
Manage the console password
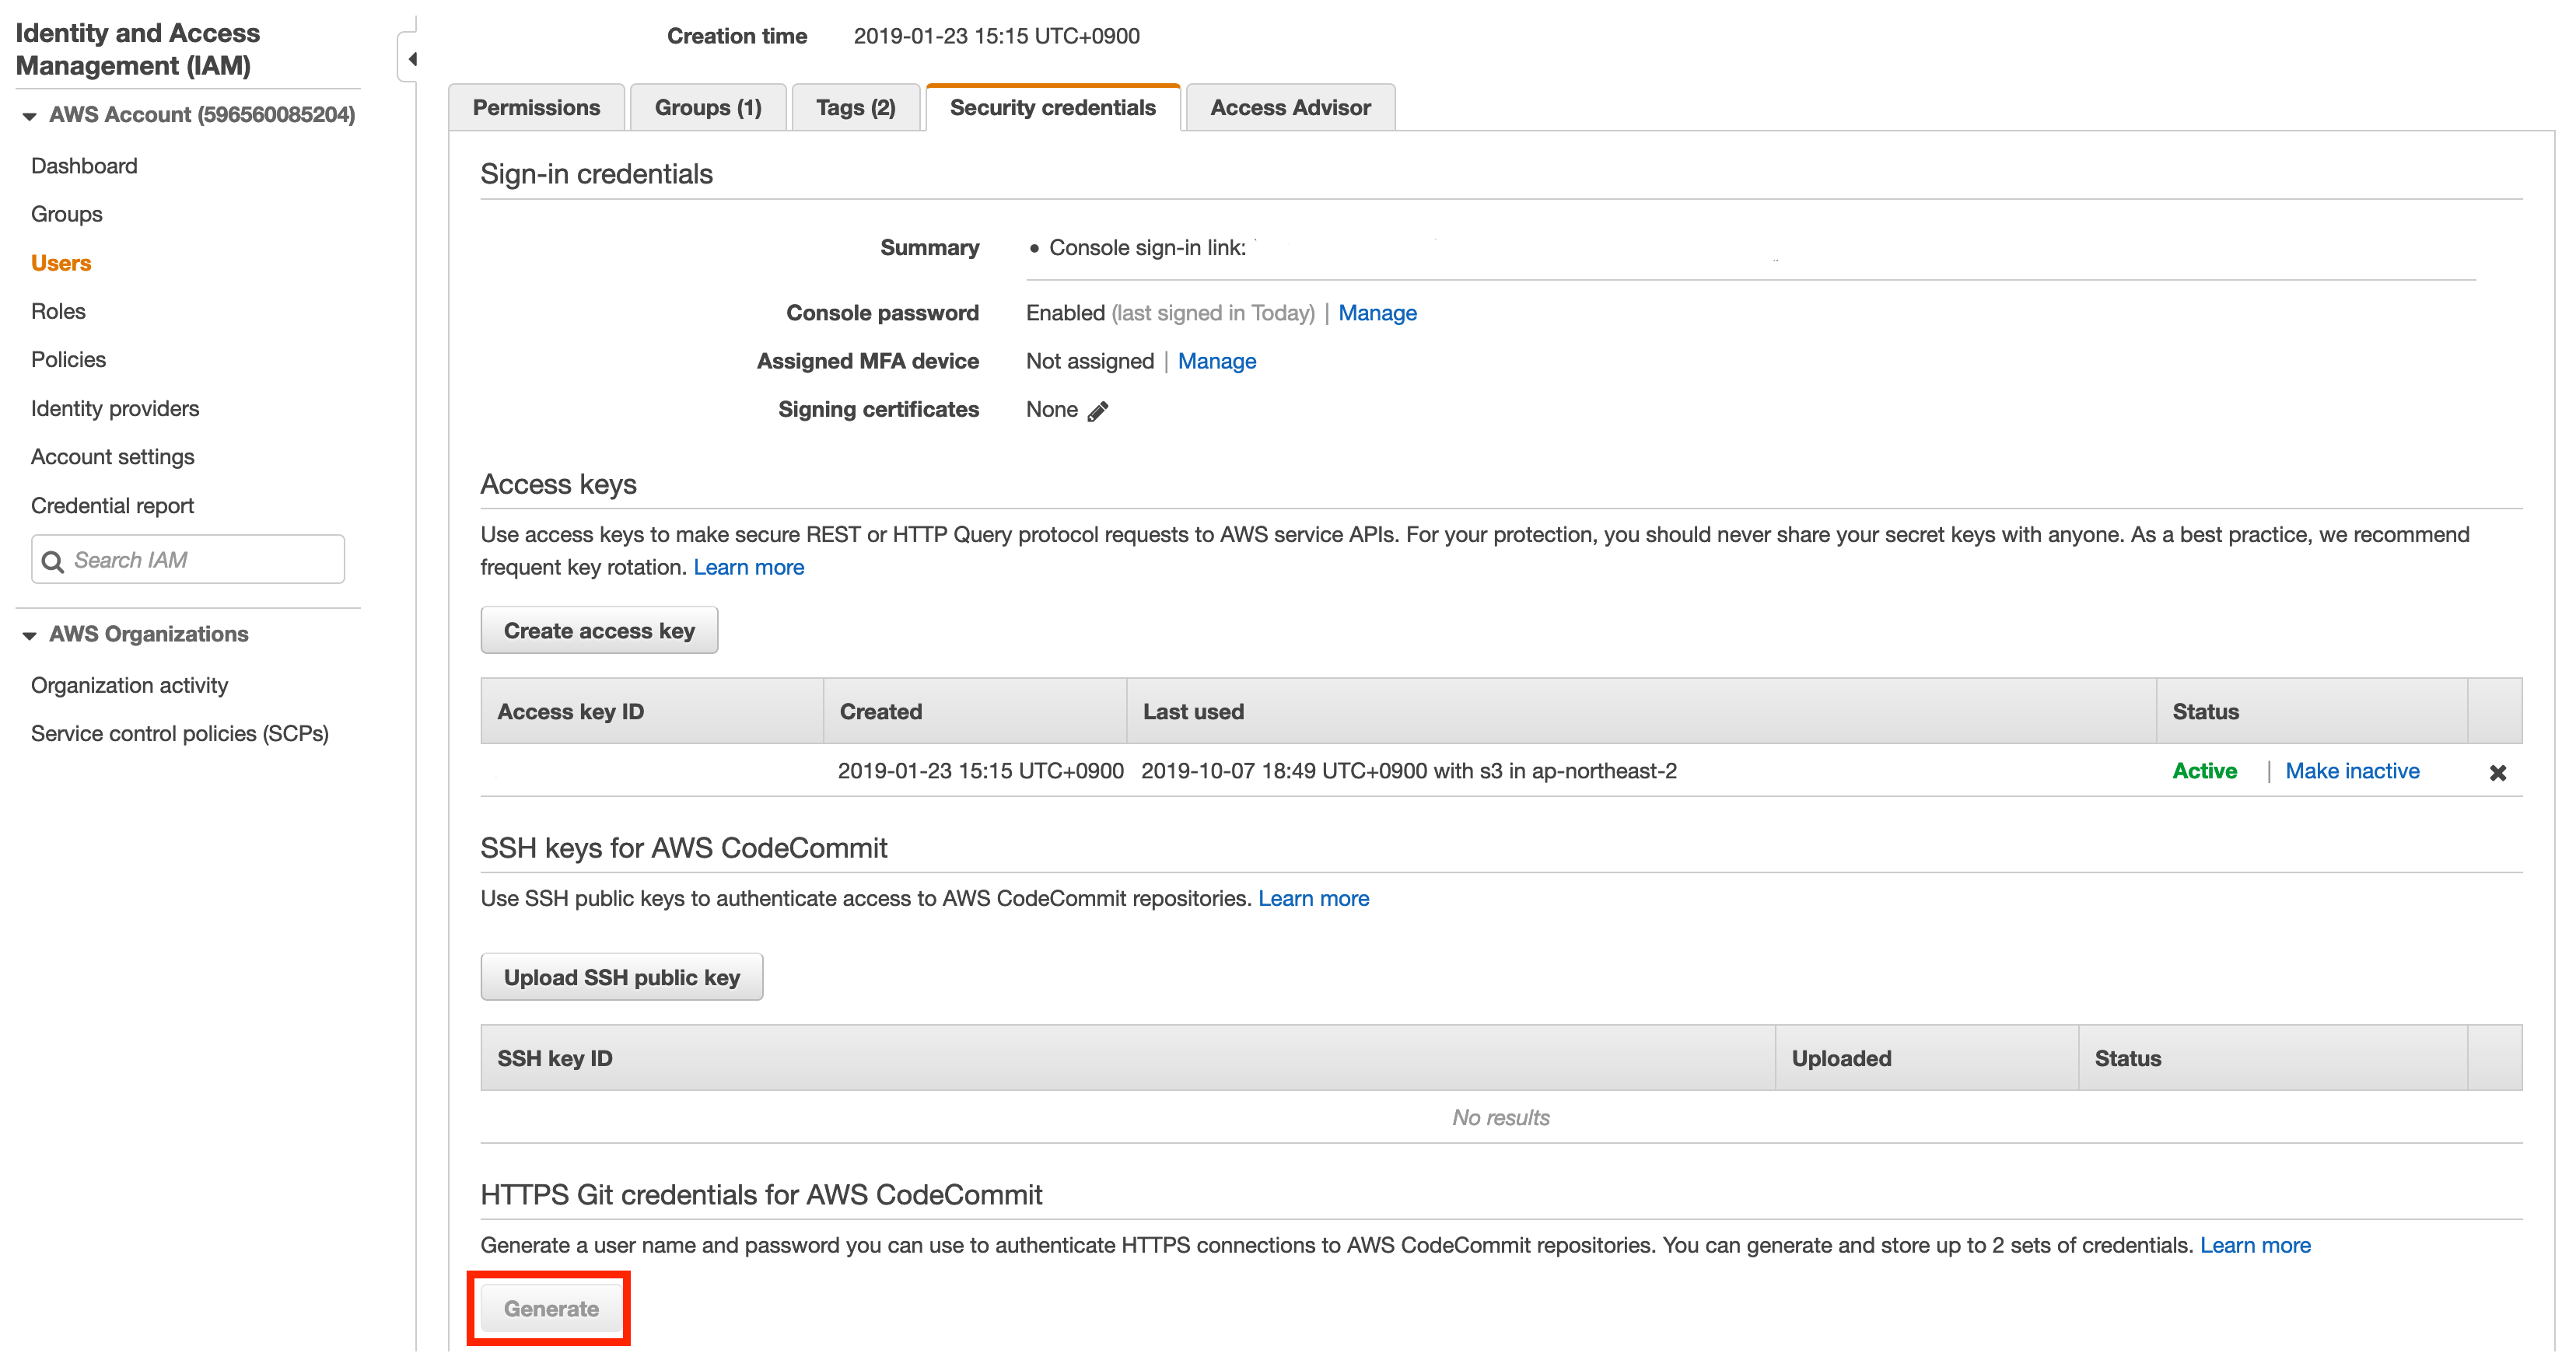1377,313
